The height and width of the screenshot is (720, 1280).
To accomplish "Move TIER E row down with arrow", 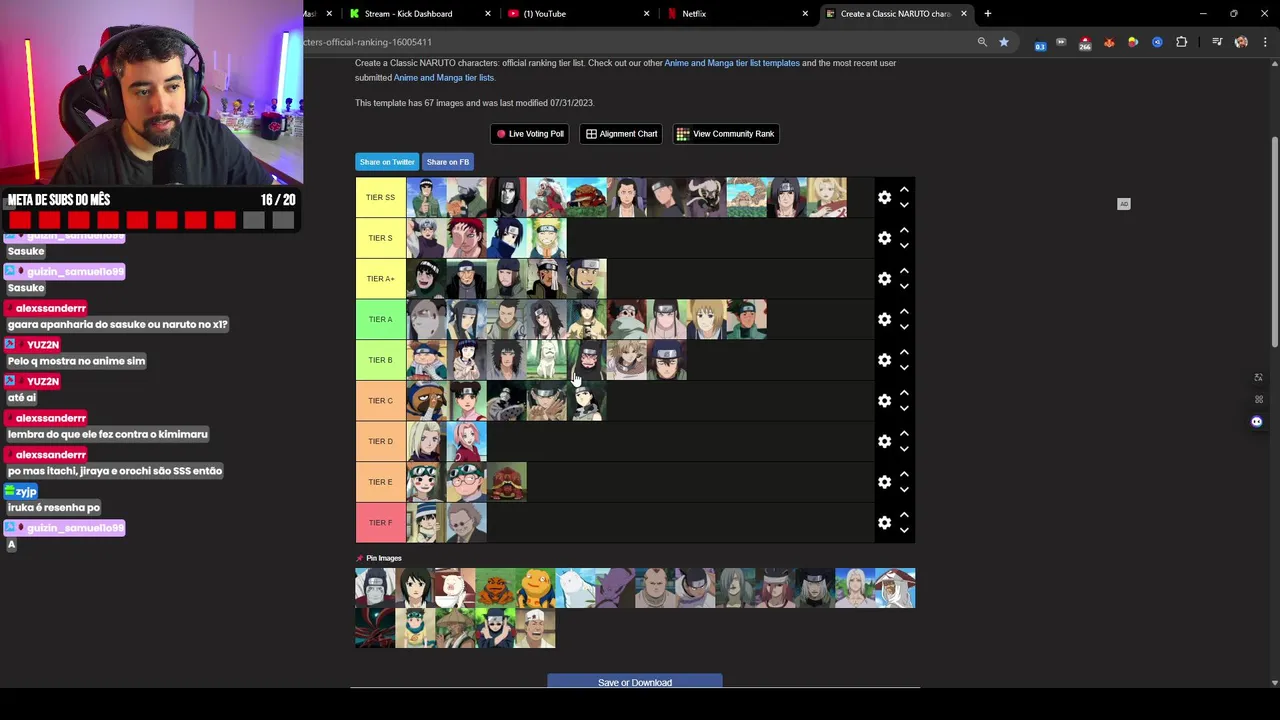I will click(904, 490).
